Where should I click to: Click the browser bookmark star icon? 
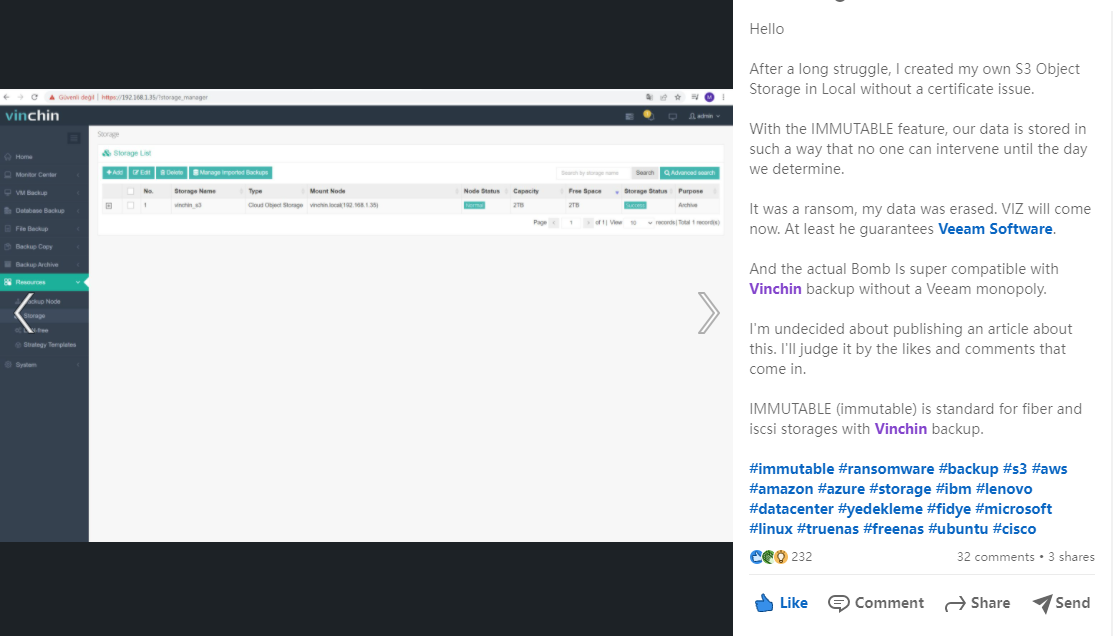[677, 97]
